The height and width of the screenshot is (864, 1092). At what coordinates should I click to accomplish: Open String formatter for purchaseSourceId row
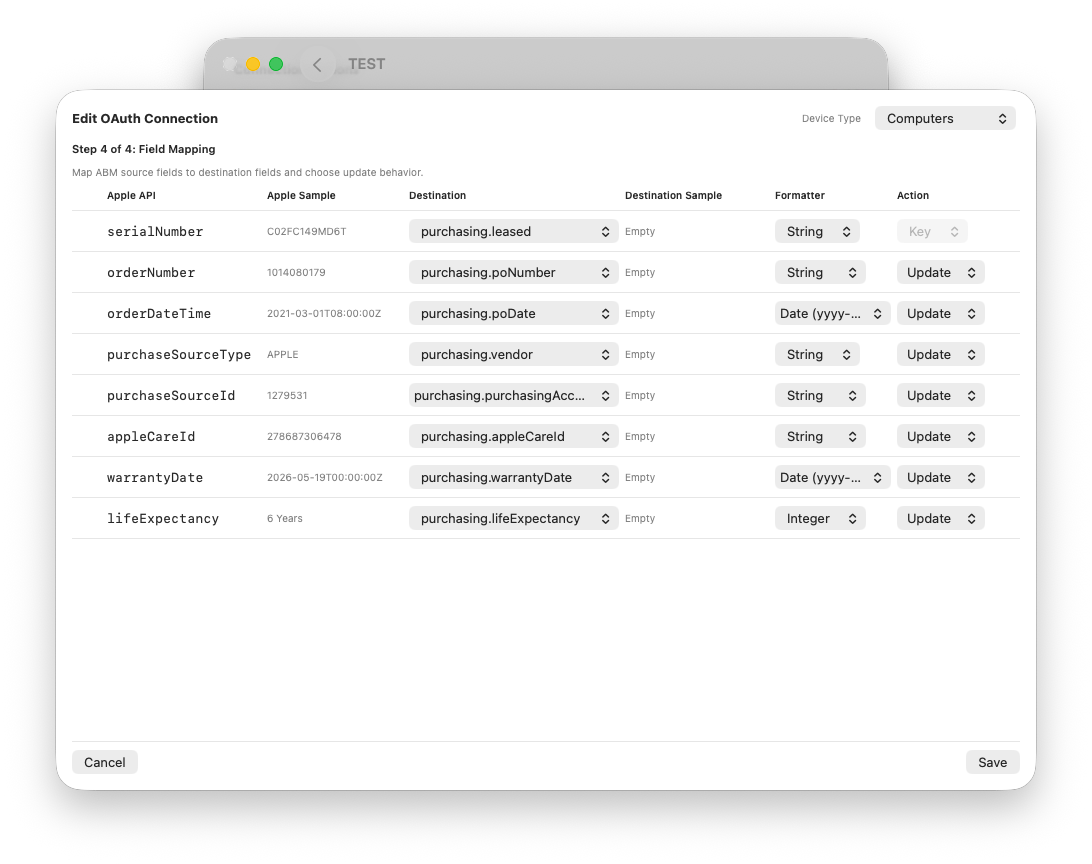(820, 395)
